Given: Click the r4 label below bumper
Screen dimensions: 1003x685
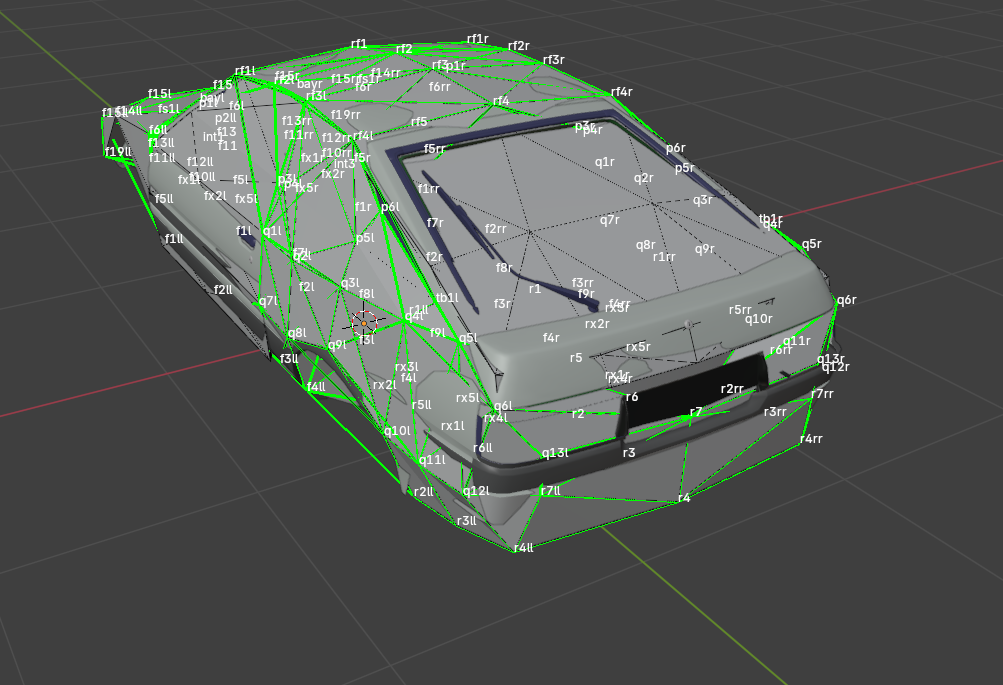Looking at the screenshot, I should (684, 498).
